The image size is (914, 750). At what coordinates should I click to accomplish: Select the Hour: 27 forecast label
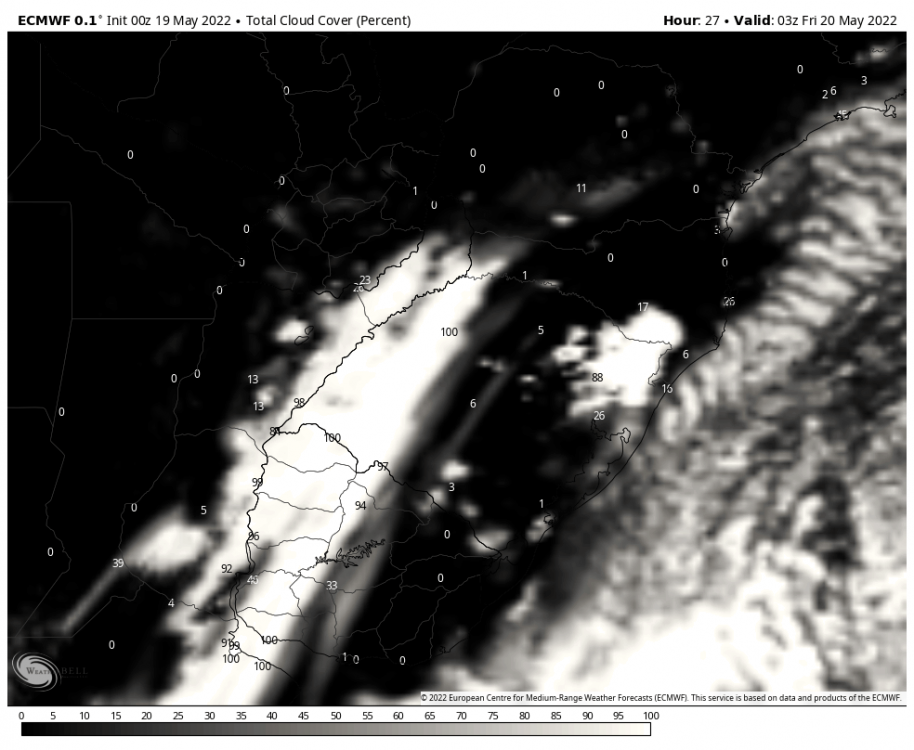pos(691,20)
